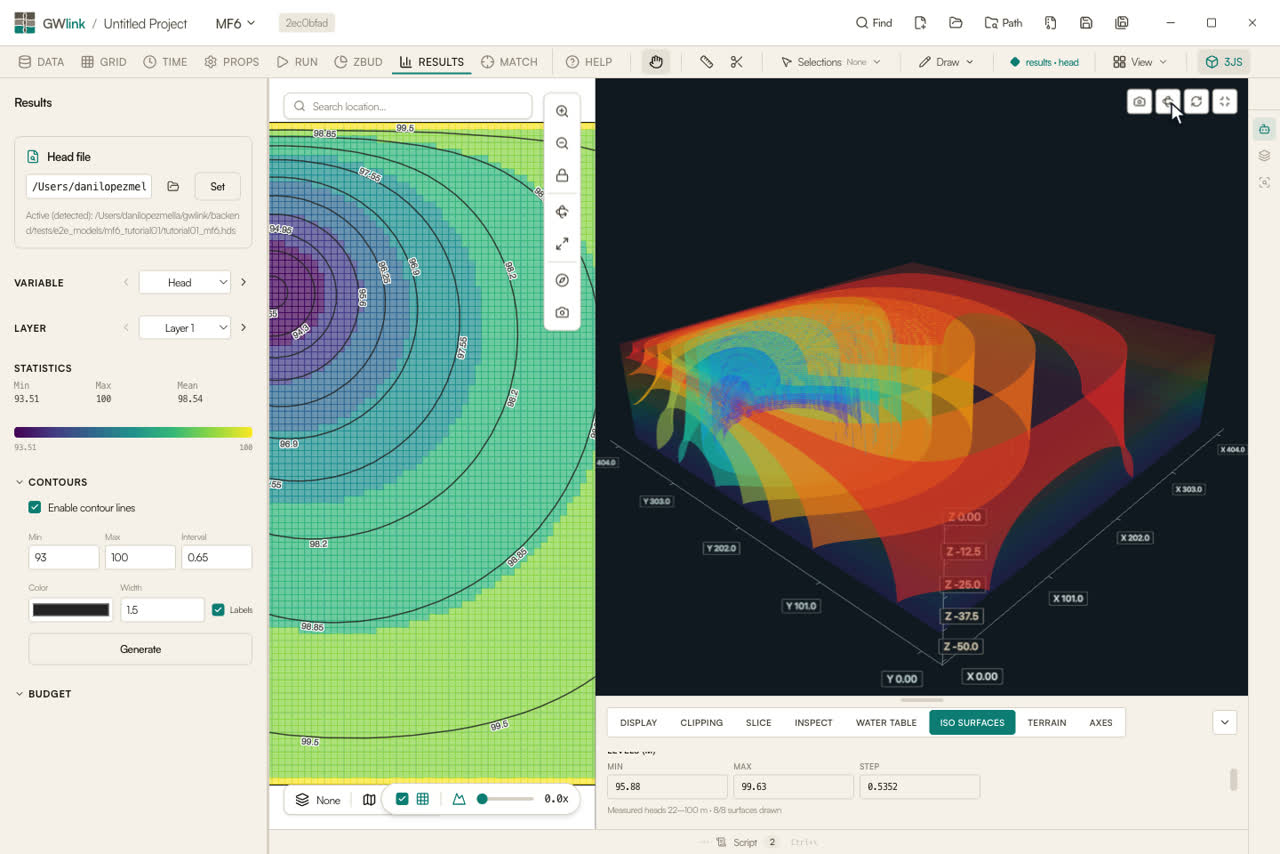Open the Variable Head dropdown
Image resolution: width=1280 pixels, height=854 pixels.
(185, 283)
